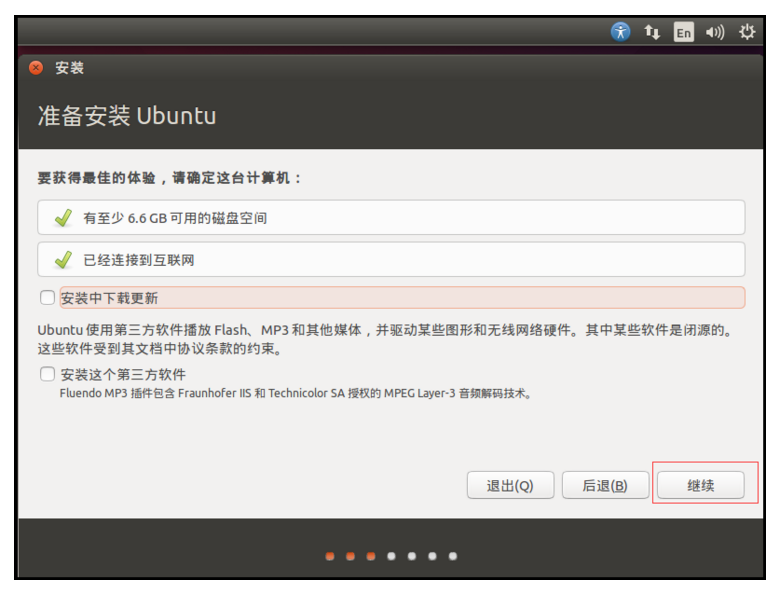Click the green checkmark beside internet connection
776x604 pixels.
point(63,259)
